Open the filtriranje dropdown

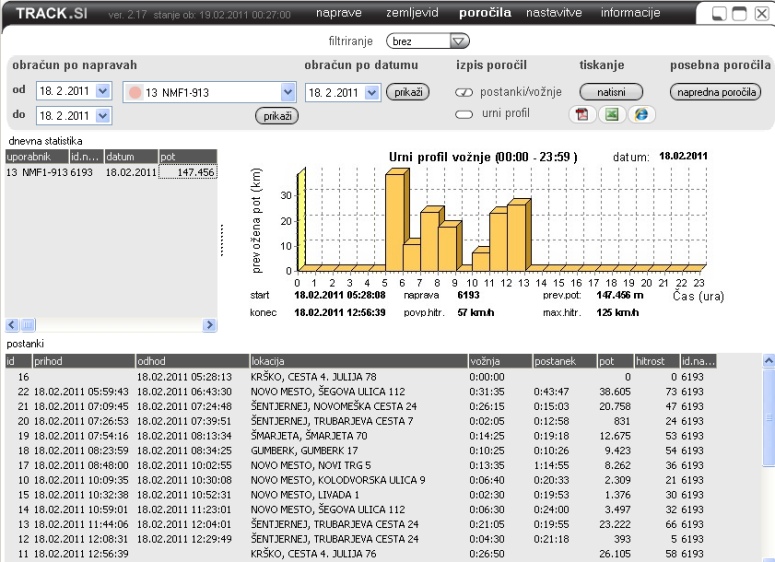(459, 41)
